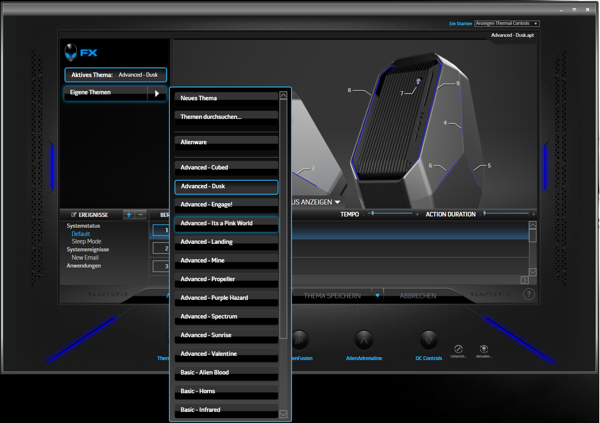Select Sleep Mode event
The height and width of the screenshot is (423, 600).
click(86, 242)
